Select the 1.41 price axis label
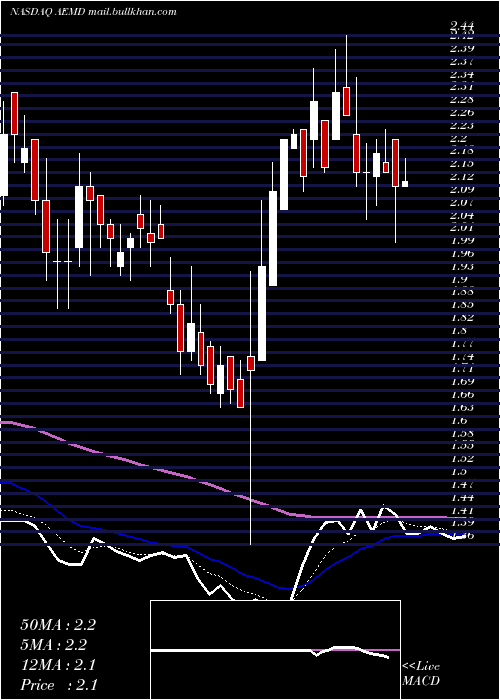 [x=462, y=510]
